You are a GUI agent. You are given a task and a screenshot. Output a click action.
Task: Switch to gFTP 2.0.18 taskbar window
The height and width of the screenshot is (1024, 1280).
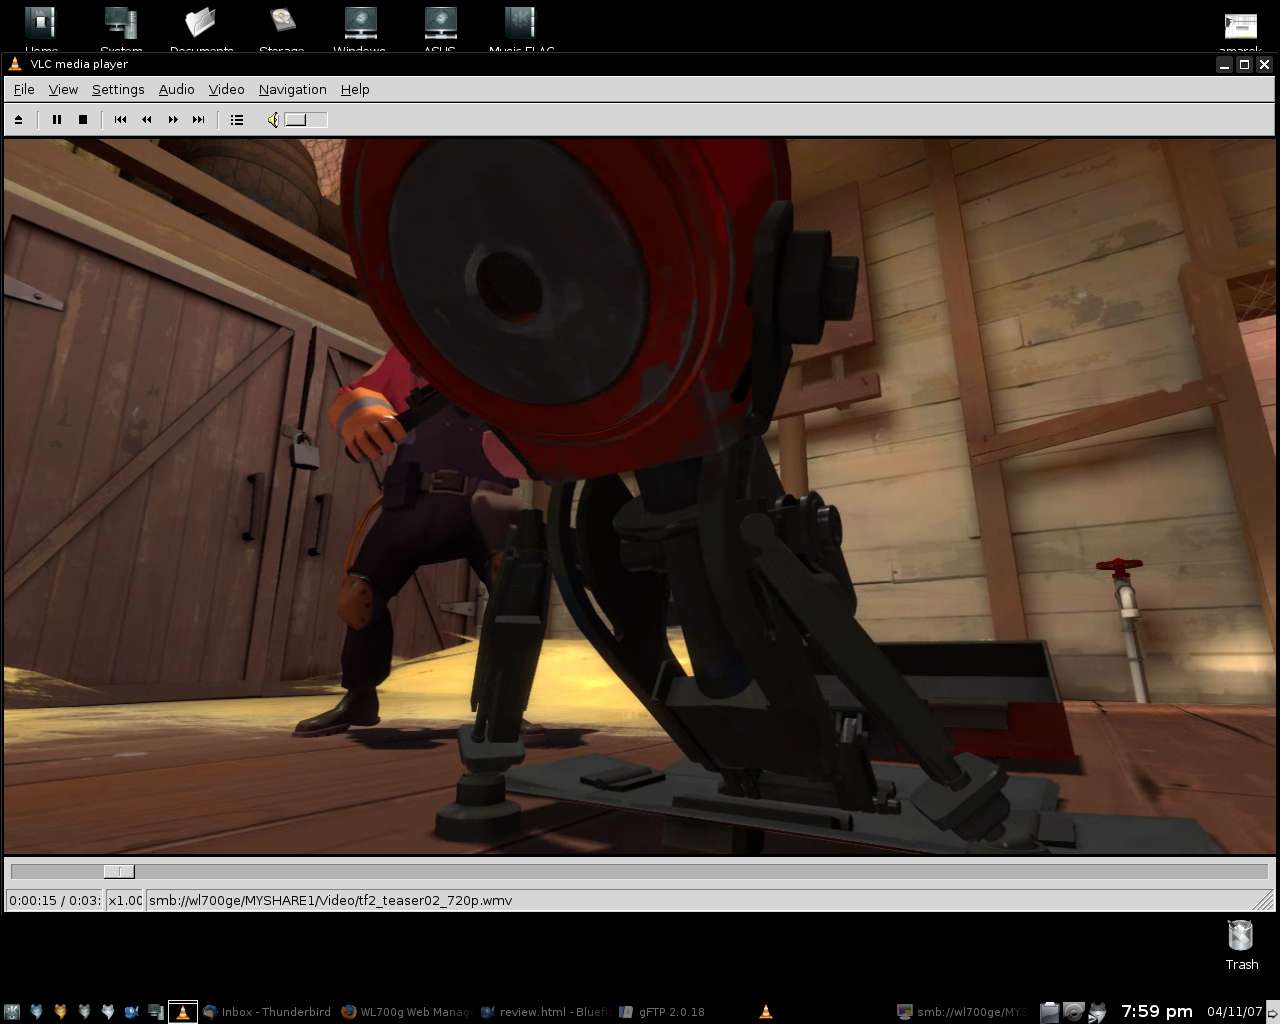(662, 1012)
